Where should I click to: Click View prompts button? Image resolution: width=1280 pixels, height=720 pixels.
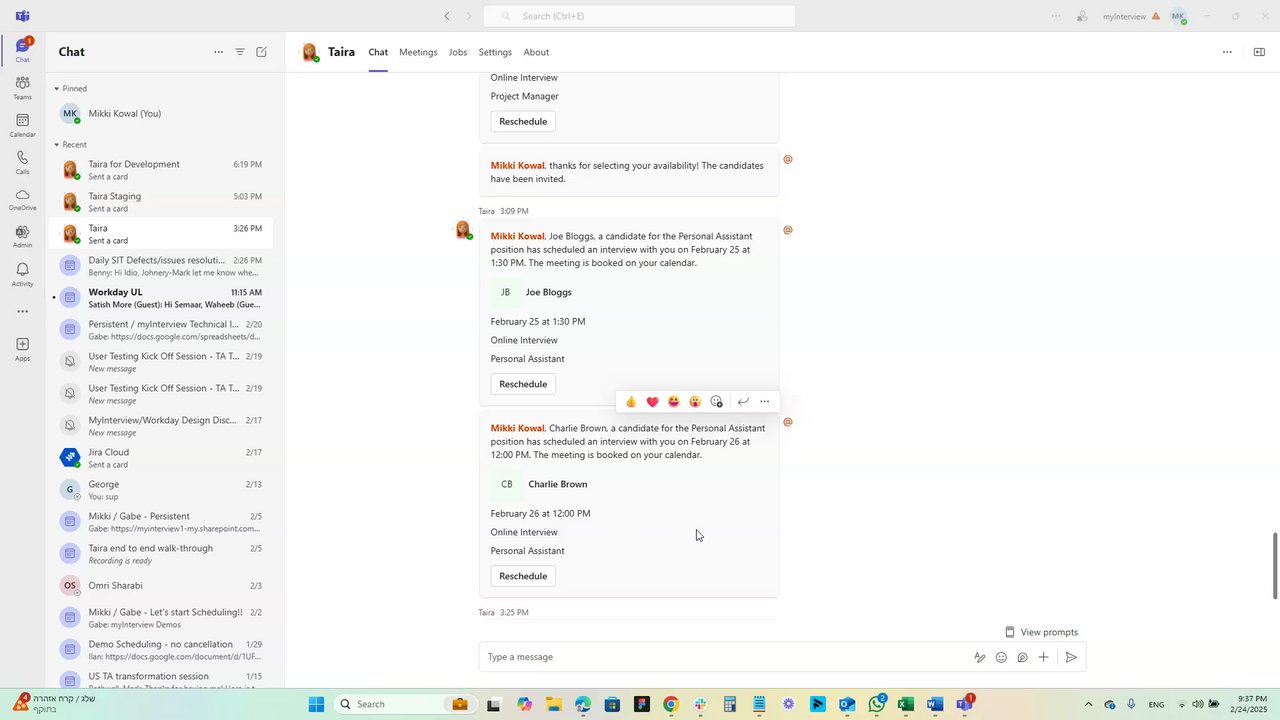[x=1041, y=632]
